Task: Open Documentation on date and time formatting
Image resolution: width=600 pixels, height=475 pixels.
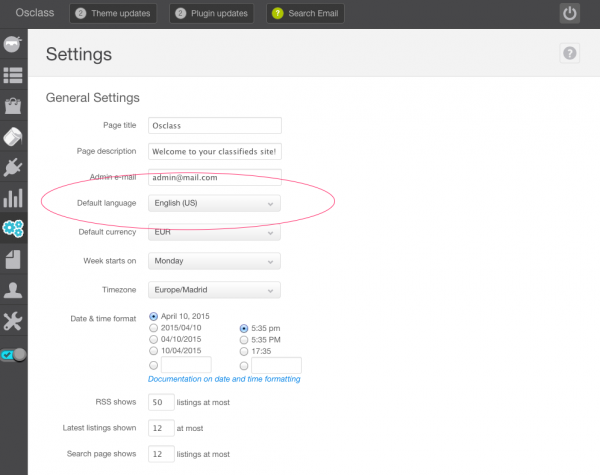Action: pyautogui.click(x=224, y=379)
